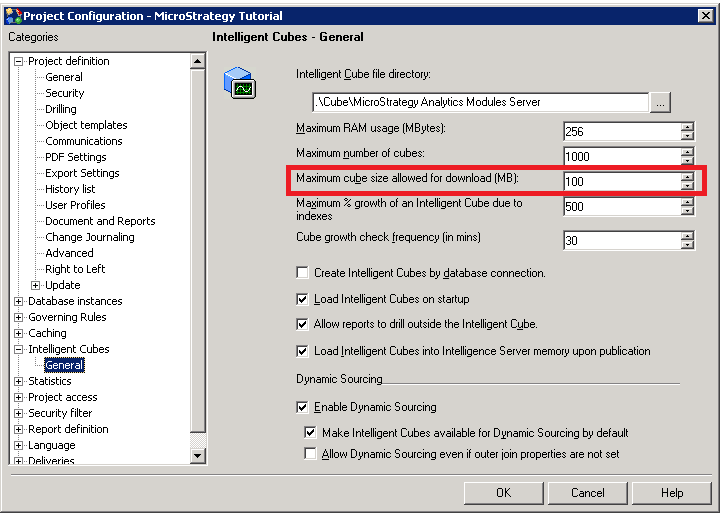Select Advanced category
Viewport: 723px width, 519px height.
(x=69, y=253)
